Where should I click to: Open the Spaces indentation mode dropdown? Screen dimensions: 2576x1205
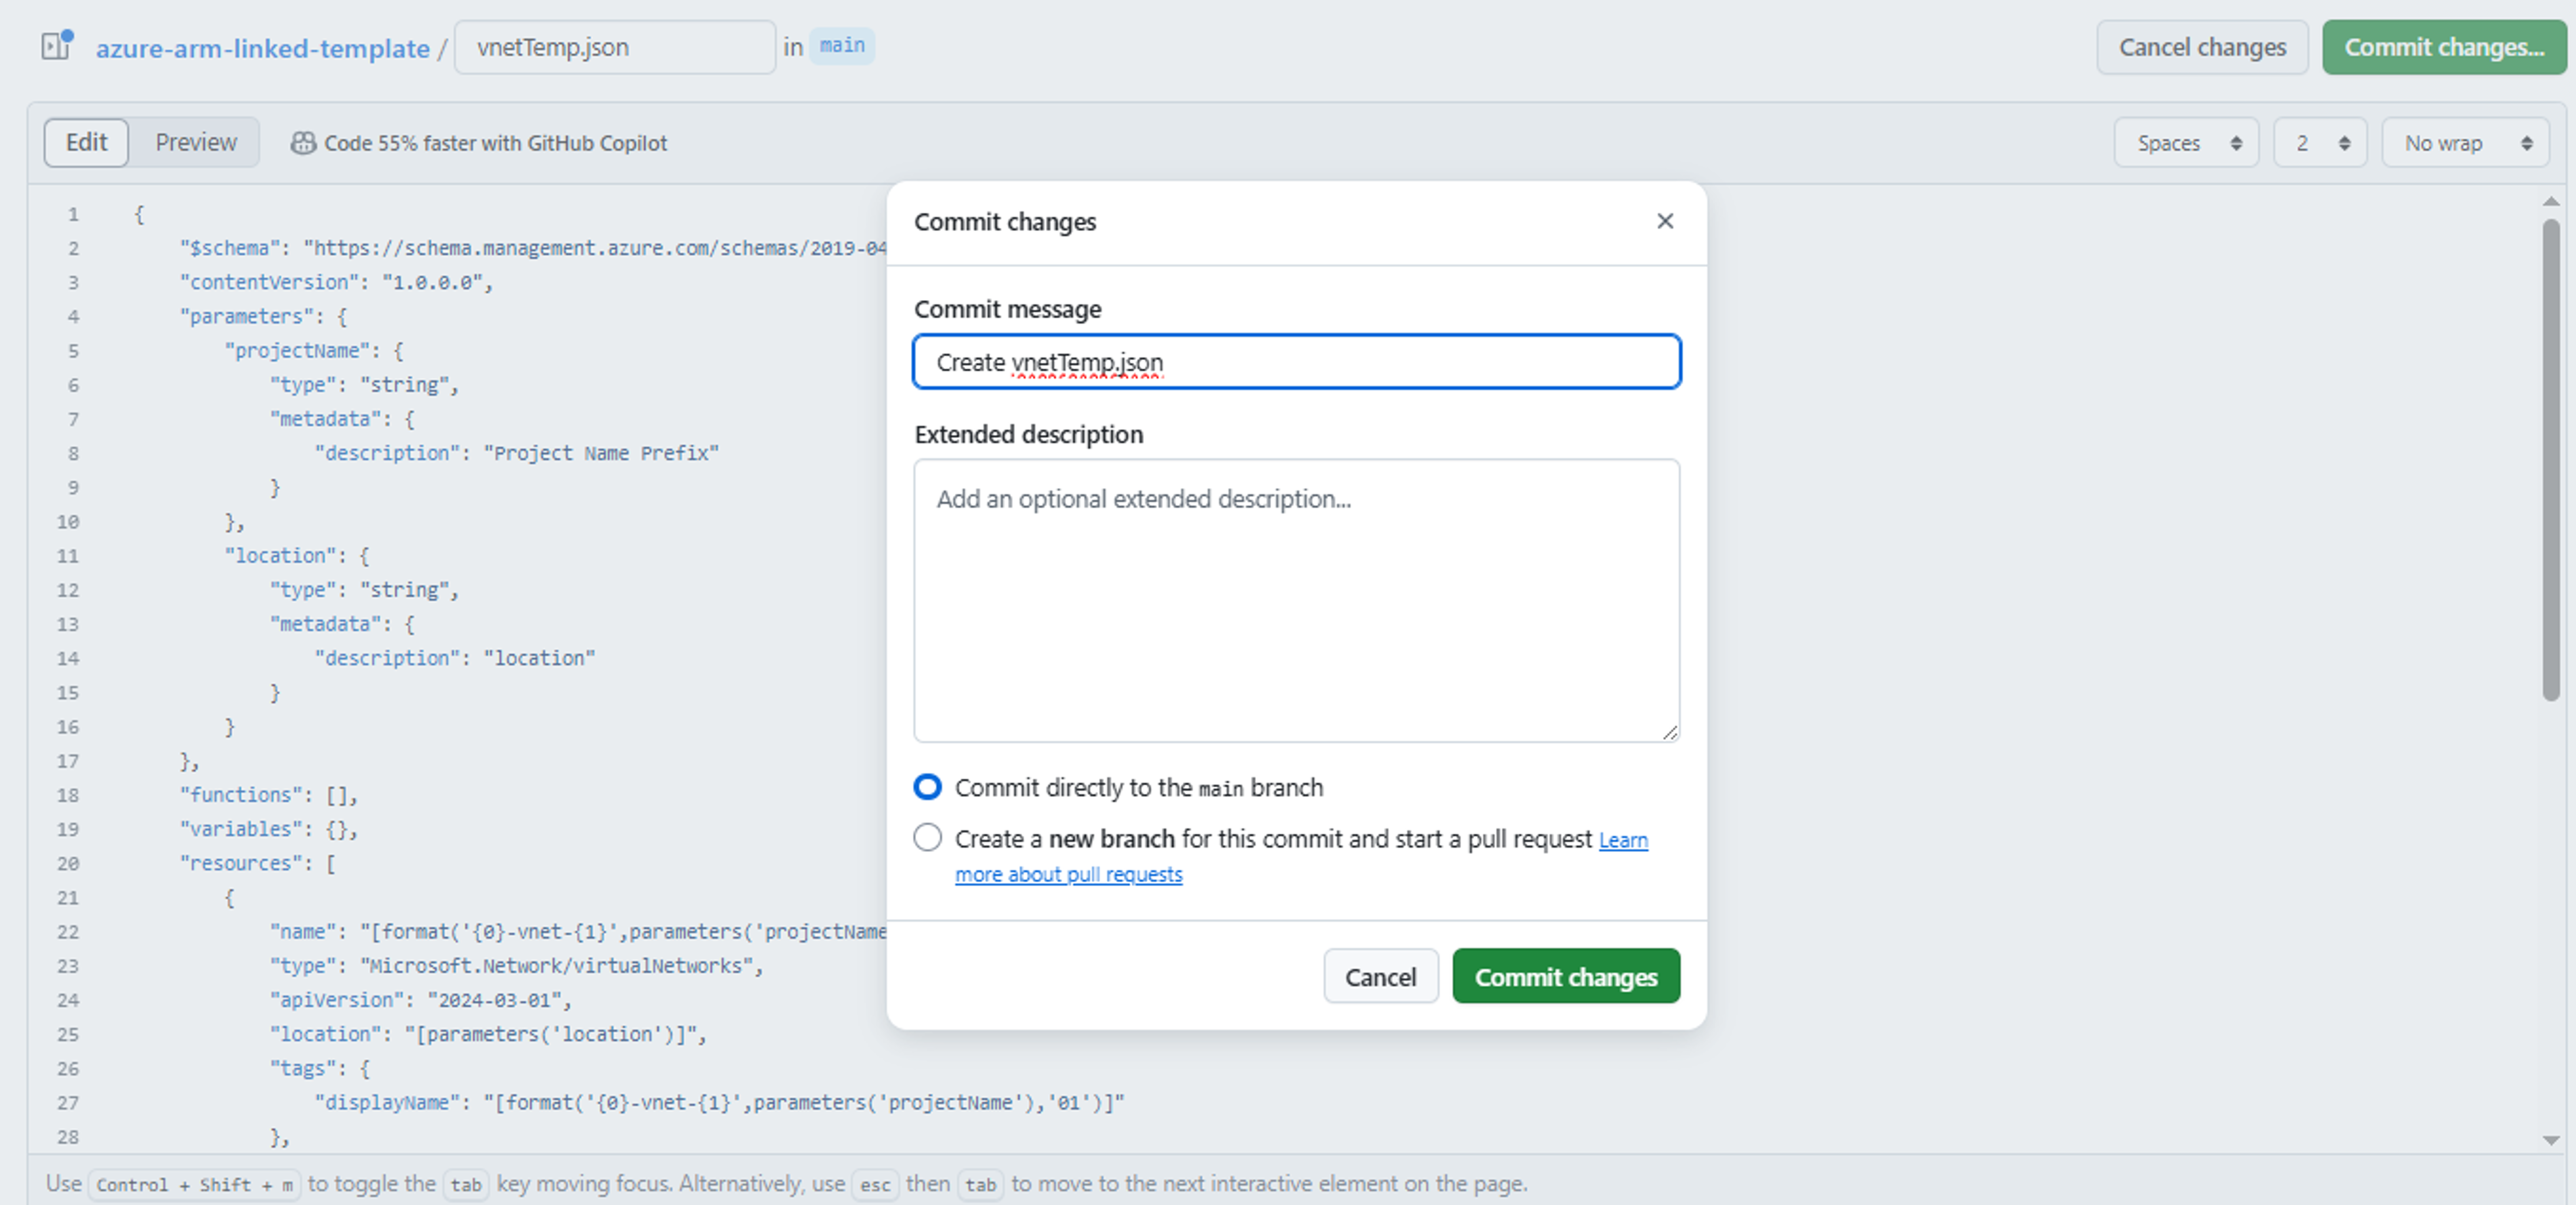(x=2186, y=142)
